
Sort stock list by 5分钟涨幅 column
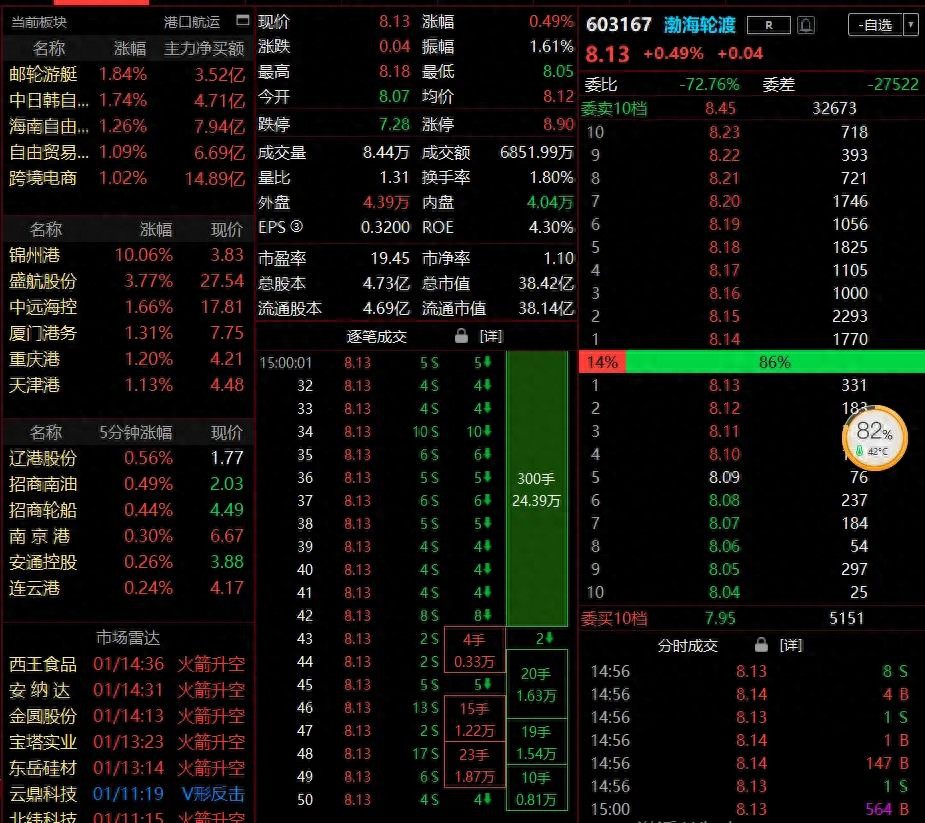pos(136,433)
